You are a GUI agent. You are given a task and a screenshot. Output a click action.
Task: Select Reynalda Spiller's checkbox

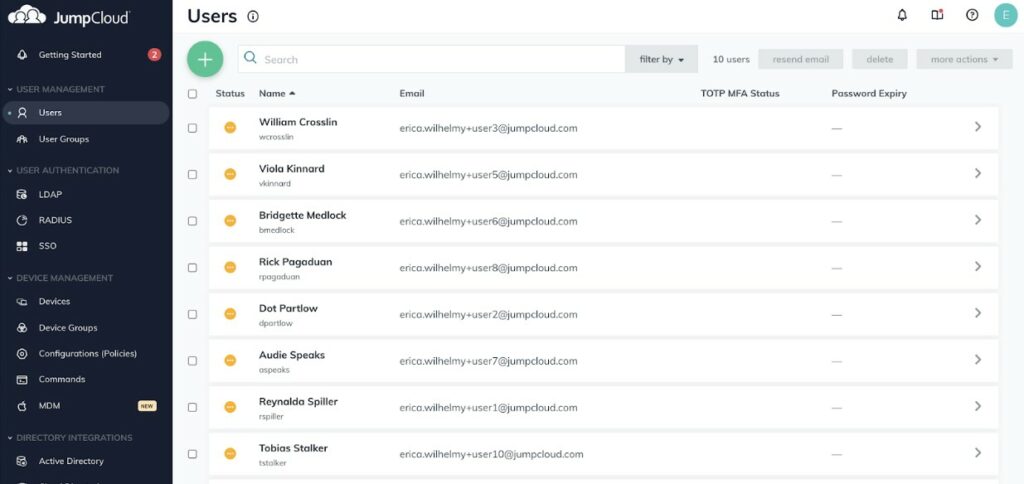click(x=192, y=407)
